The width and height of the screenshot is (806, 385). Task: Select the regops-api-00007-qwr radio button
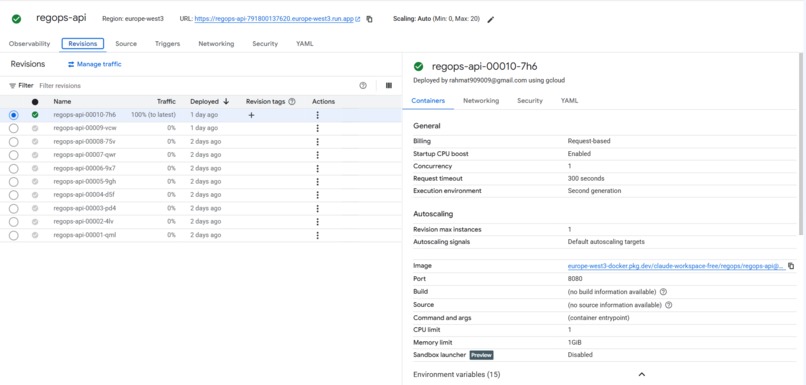(x=14, y=155)
